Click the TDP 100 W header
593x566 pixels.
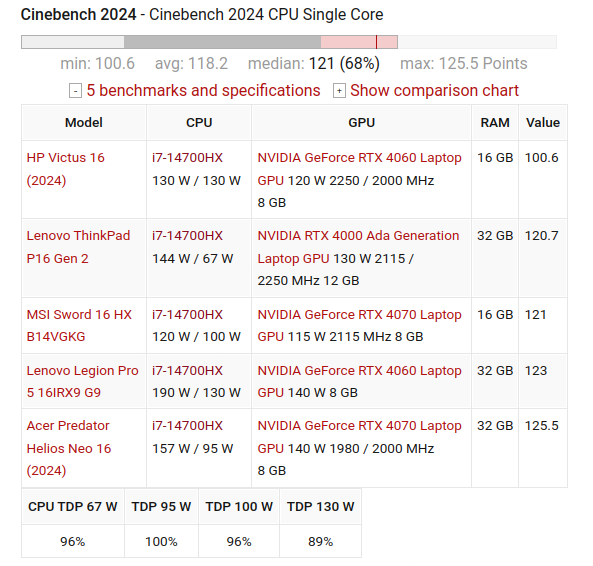tap(239, 507)
